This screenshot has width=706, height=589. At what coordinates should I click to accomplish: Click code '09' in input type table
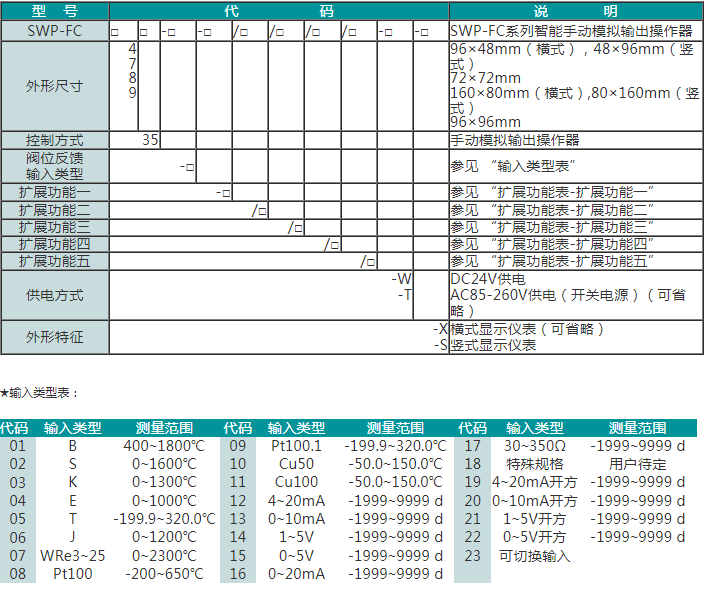pyautogui.click(x=238, y=446)
